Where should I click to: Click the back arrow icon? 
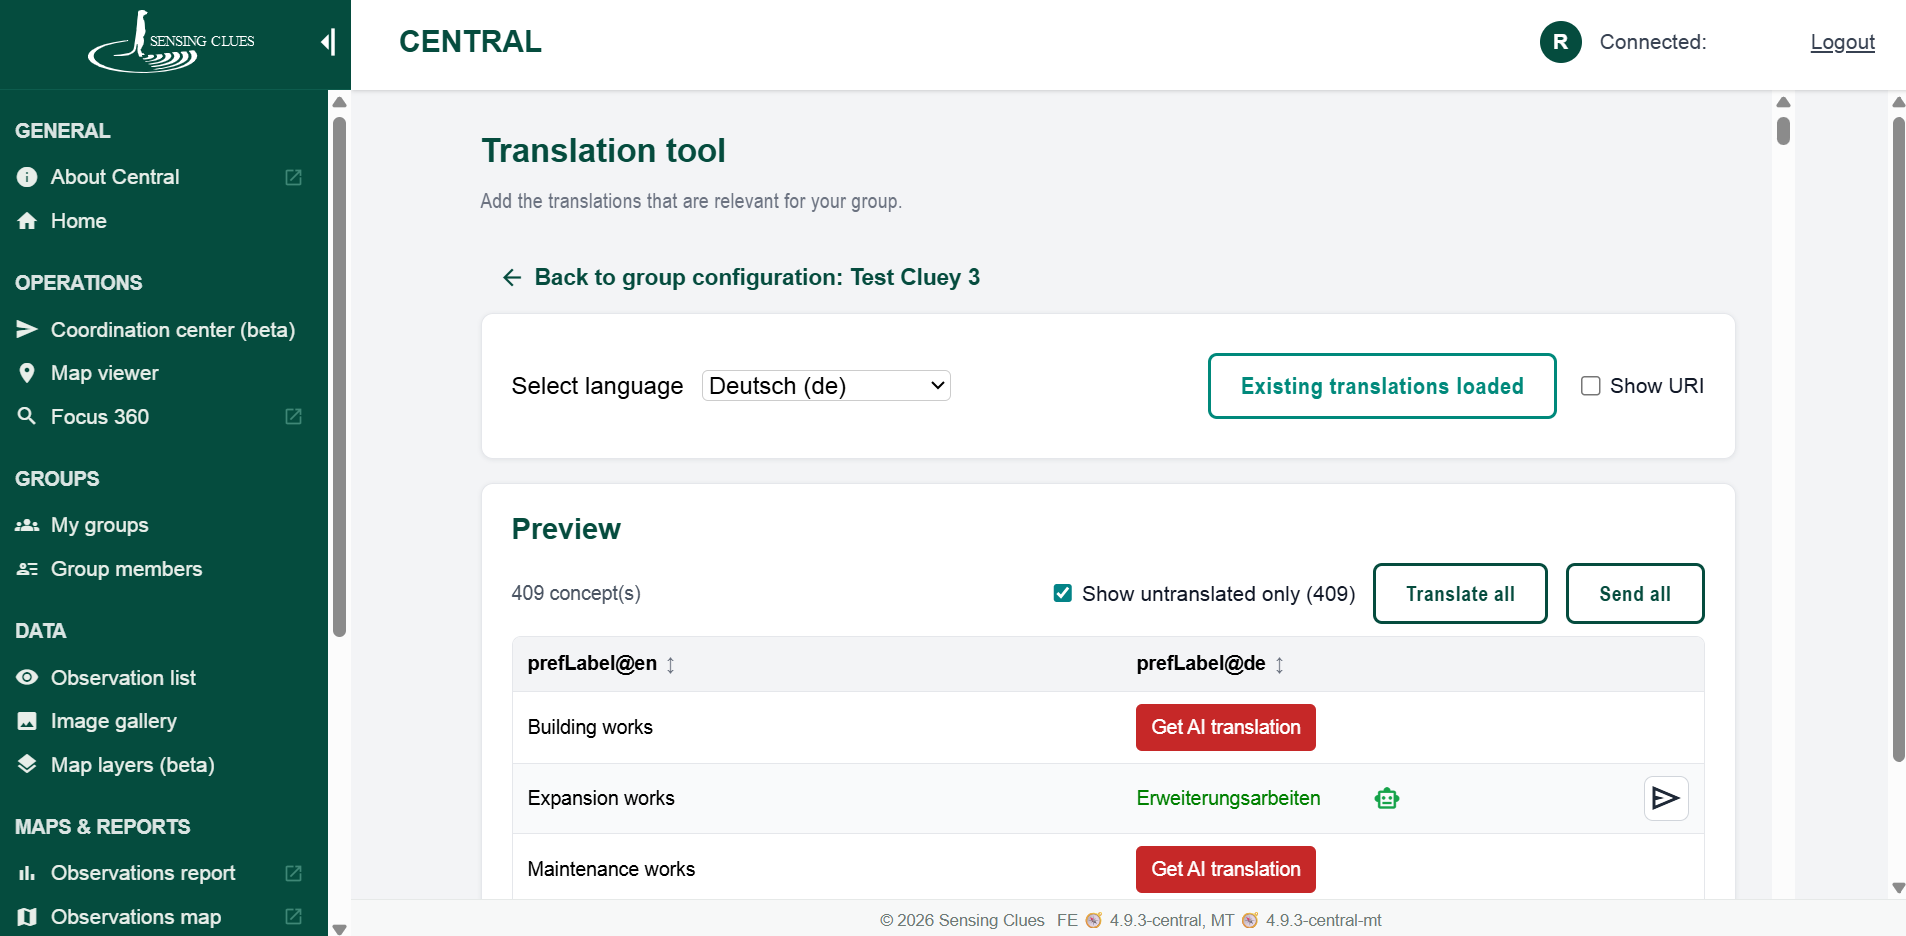[x=512, y=277]
